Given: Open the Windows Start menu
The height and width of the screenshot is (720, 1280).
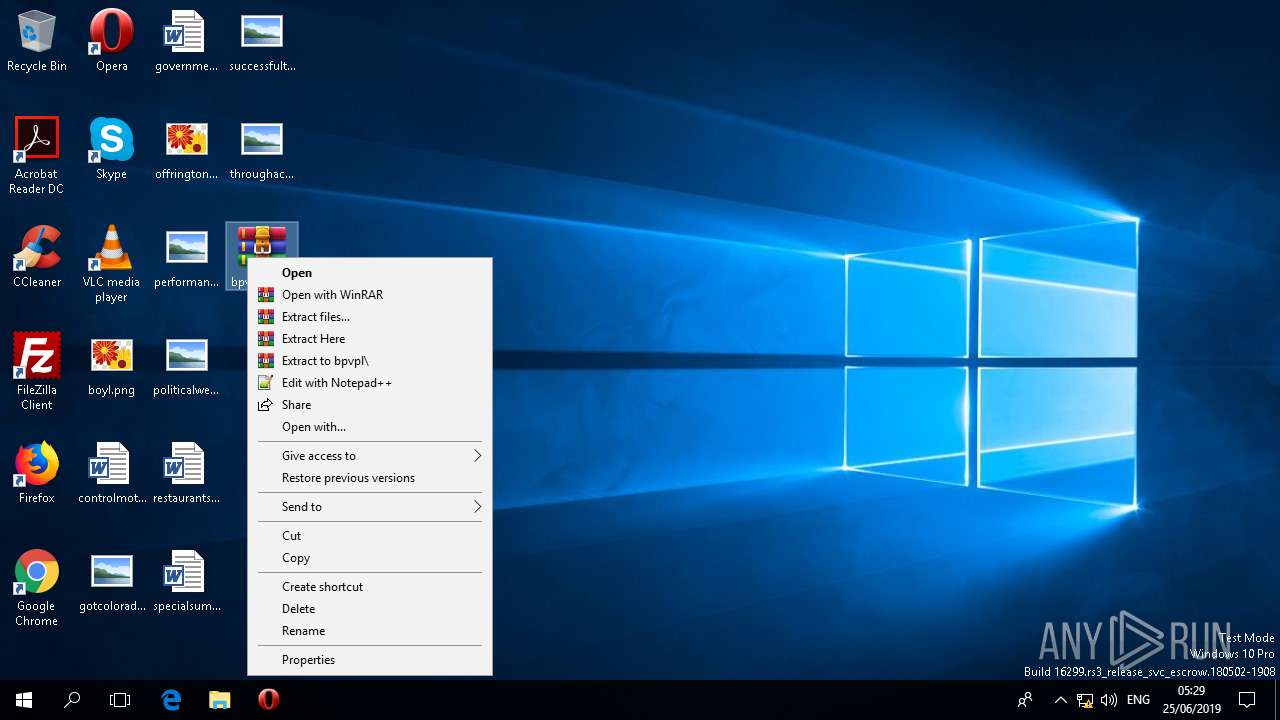Looking at the screenshot, I should 24,700.
